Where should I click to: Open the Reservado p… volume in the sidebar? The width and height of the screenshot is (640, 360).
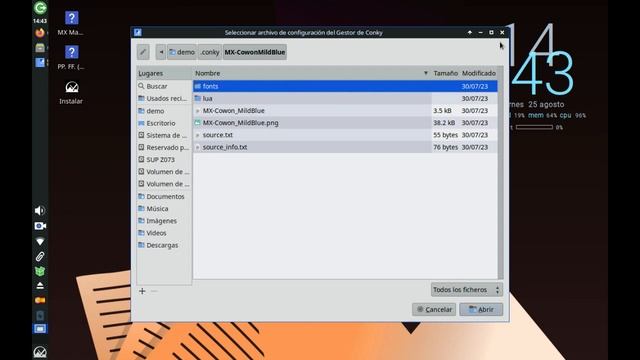click(164, 147)
